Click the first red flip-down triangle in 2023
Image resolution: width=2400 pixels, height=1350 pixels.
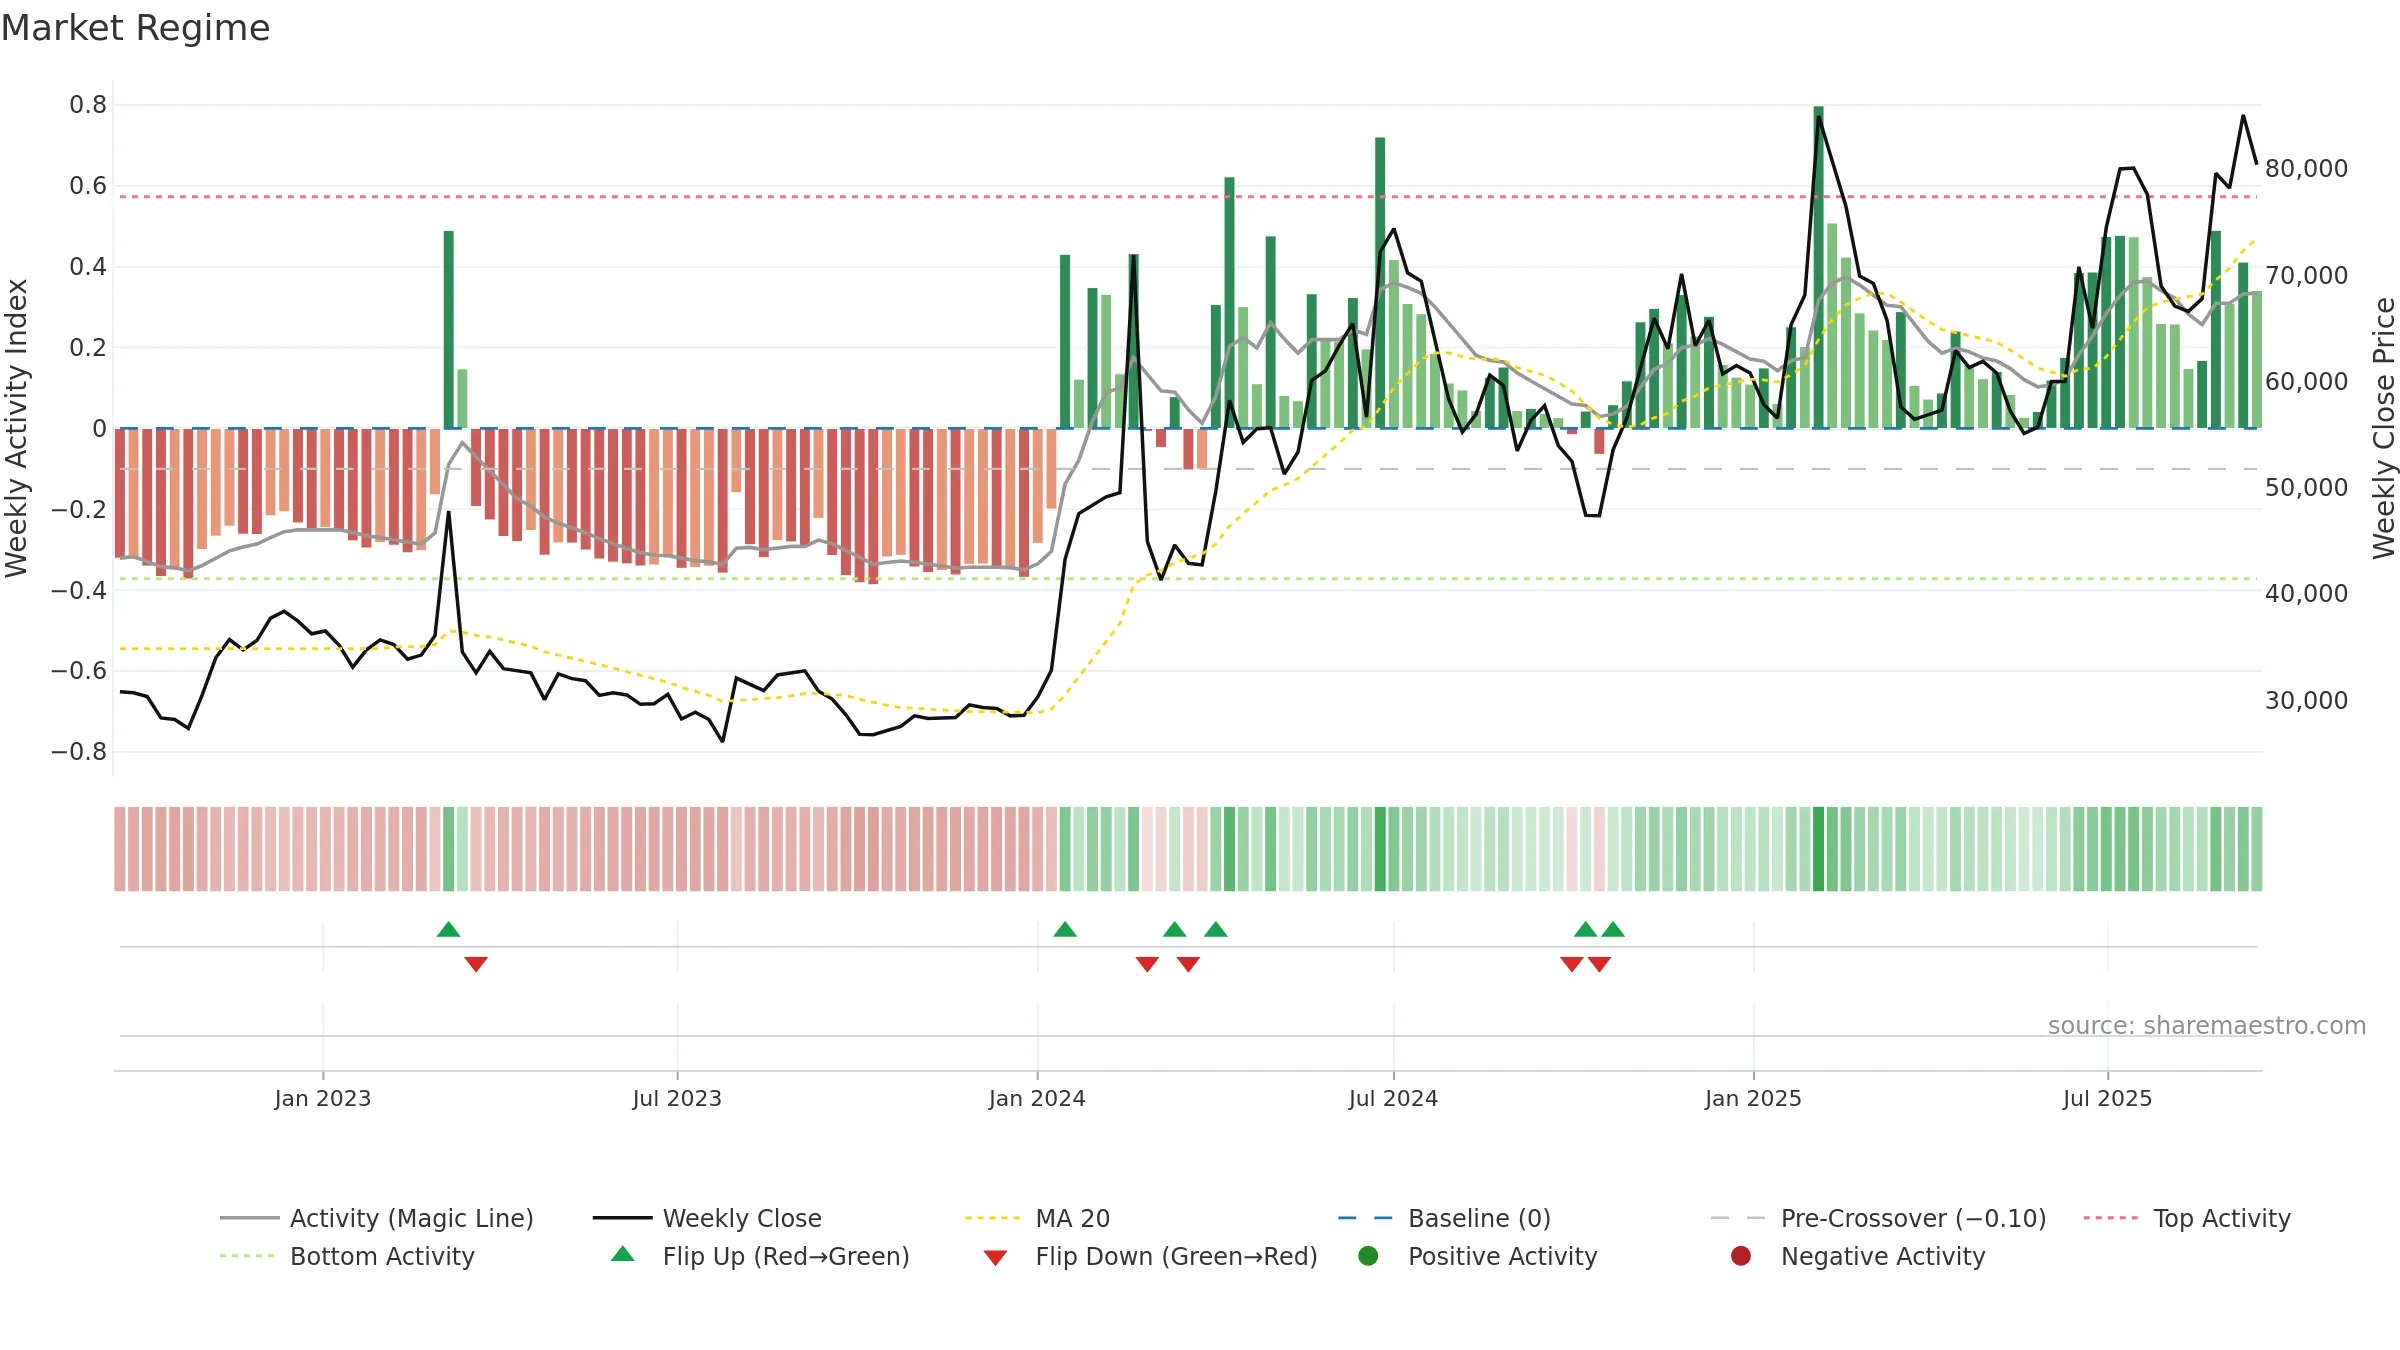[x=476, y=964]
